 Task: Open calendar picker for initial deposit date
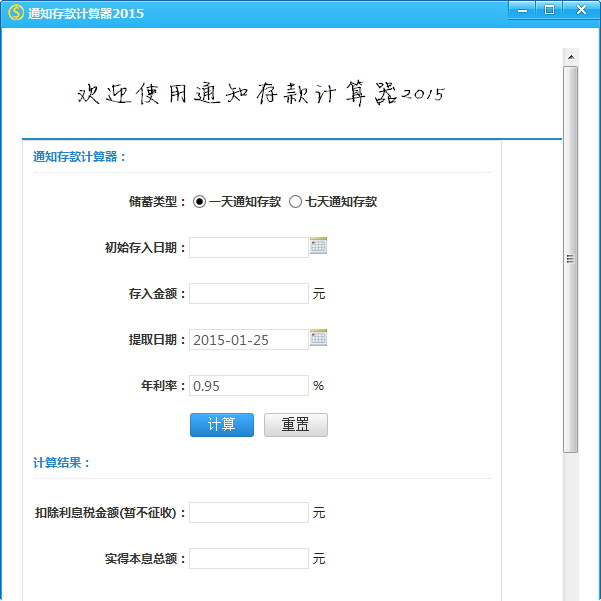click(318, 246)
